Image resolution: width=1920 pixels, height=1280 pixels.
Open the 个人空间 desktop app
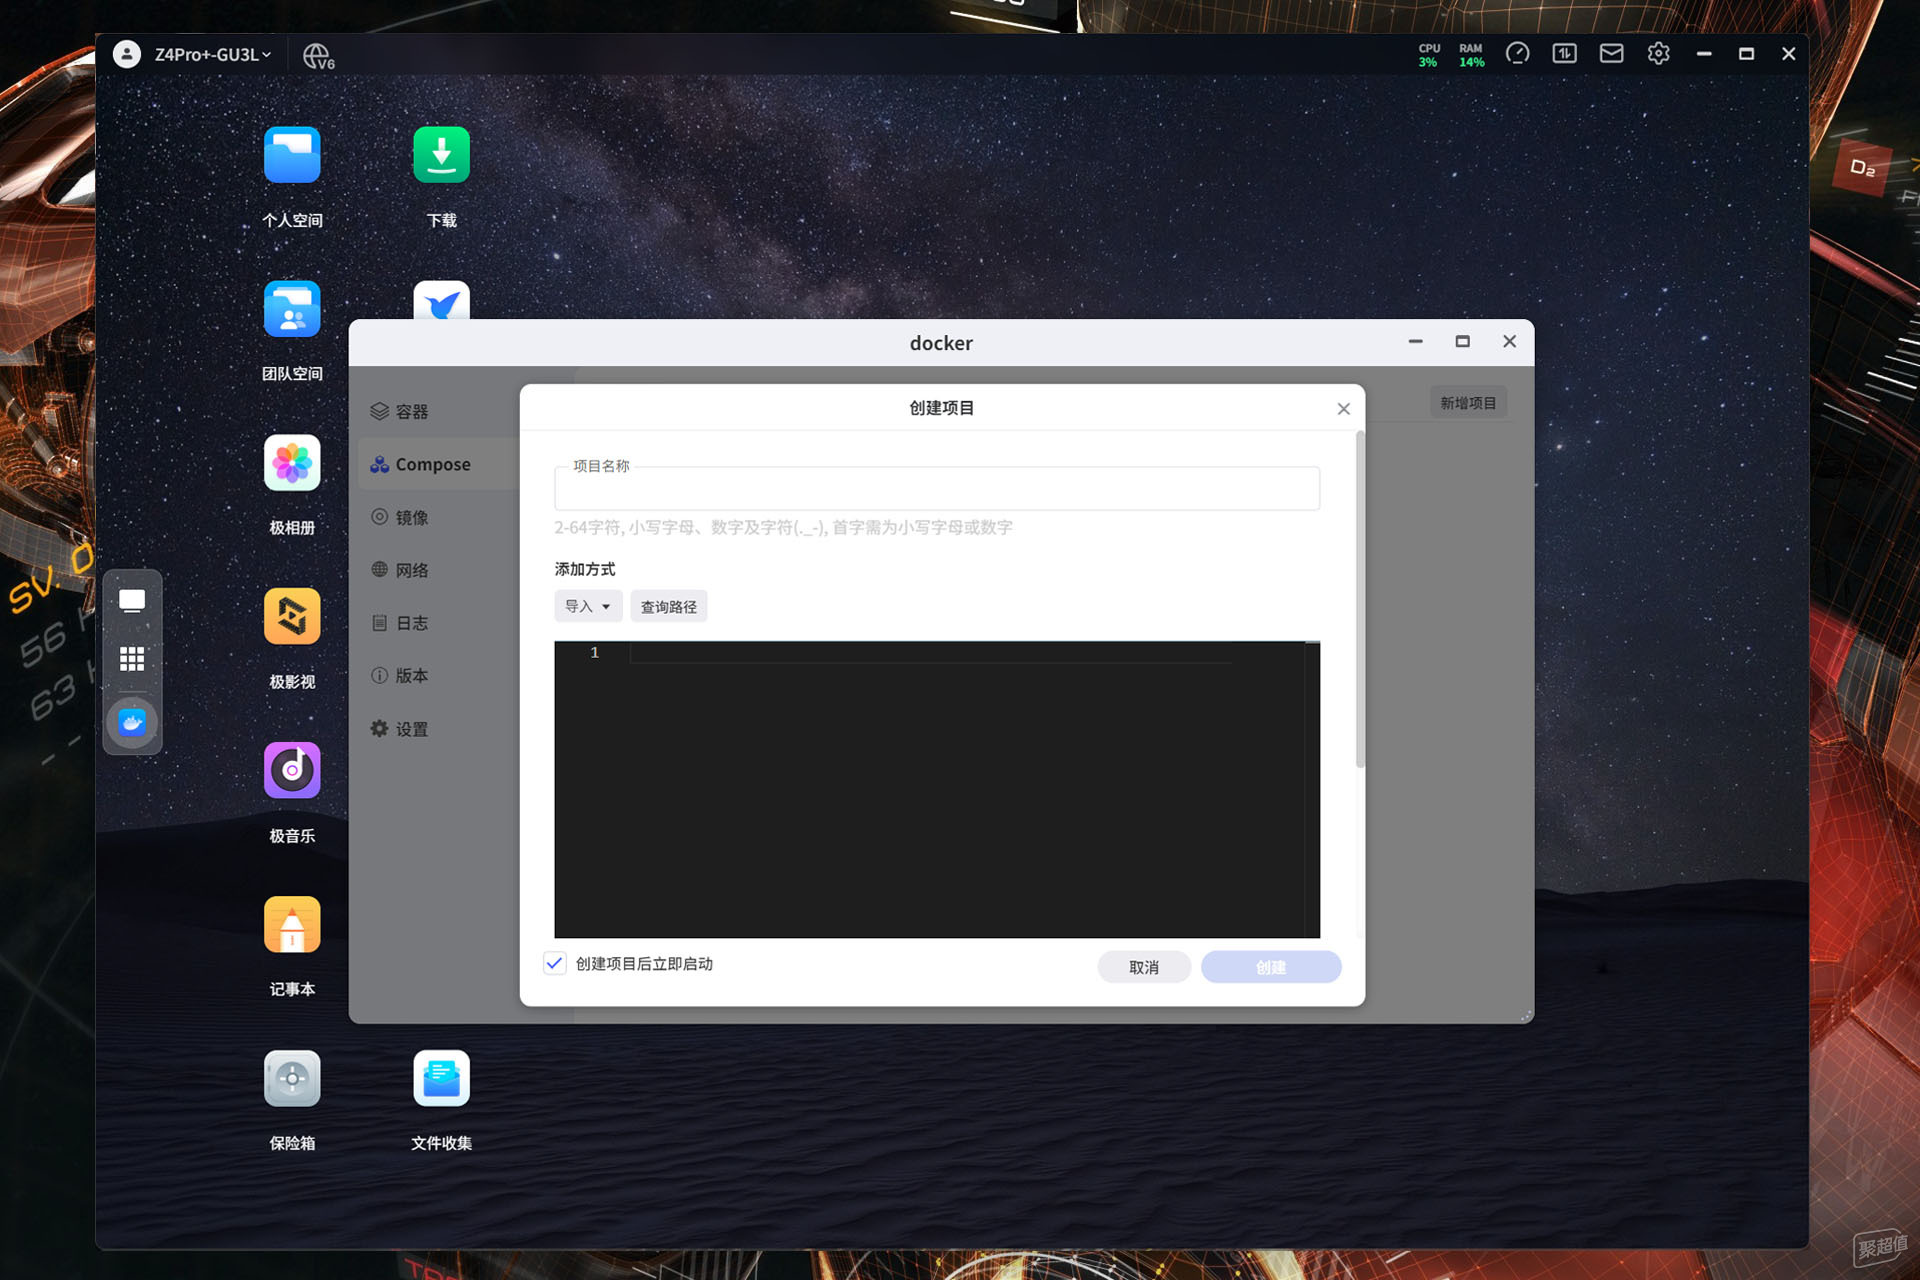[292, 155]
